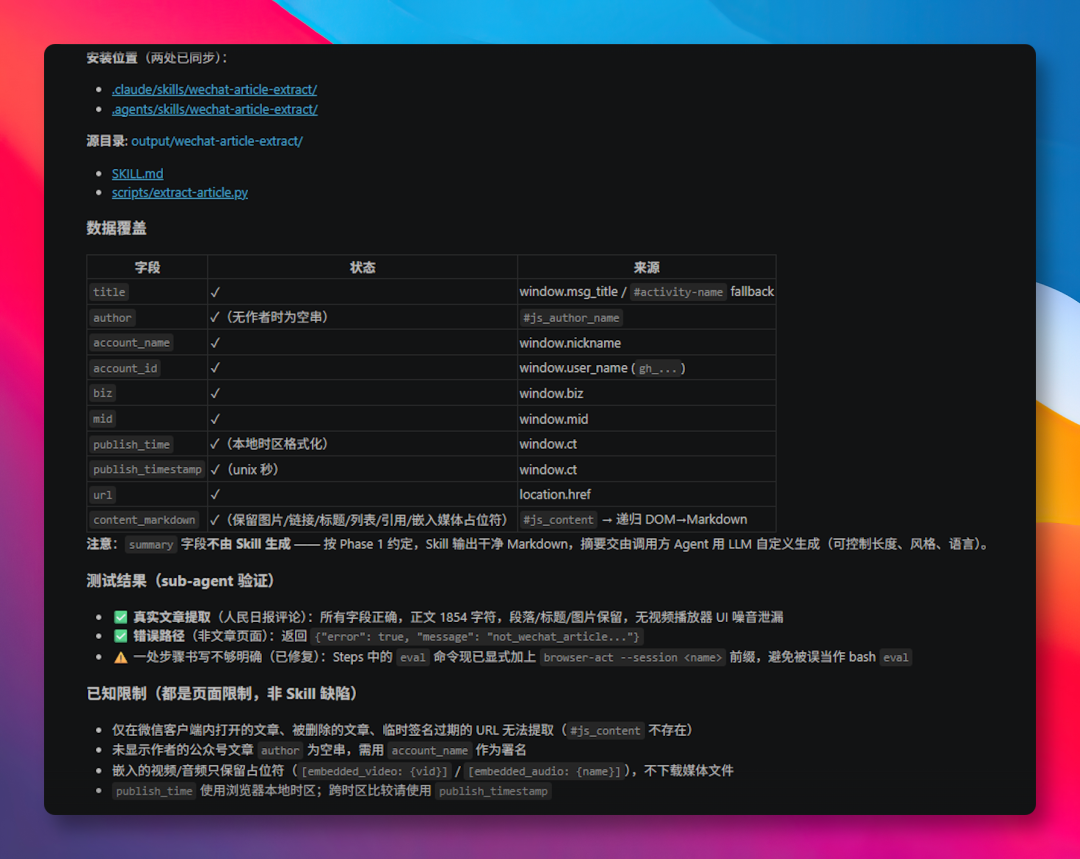The height and width of the screenshot is (859, 1080).
Task: Click the window.nickname source cell
Action: (x=647, y=343)
